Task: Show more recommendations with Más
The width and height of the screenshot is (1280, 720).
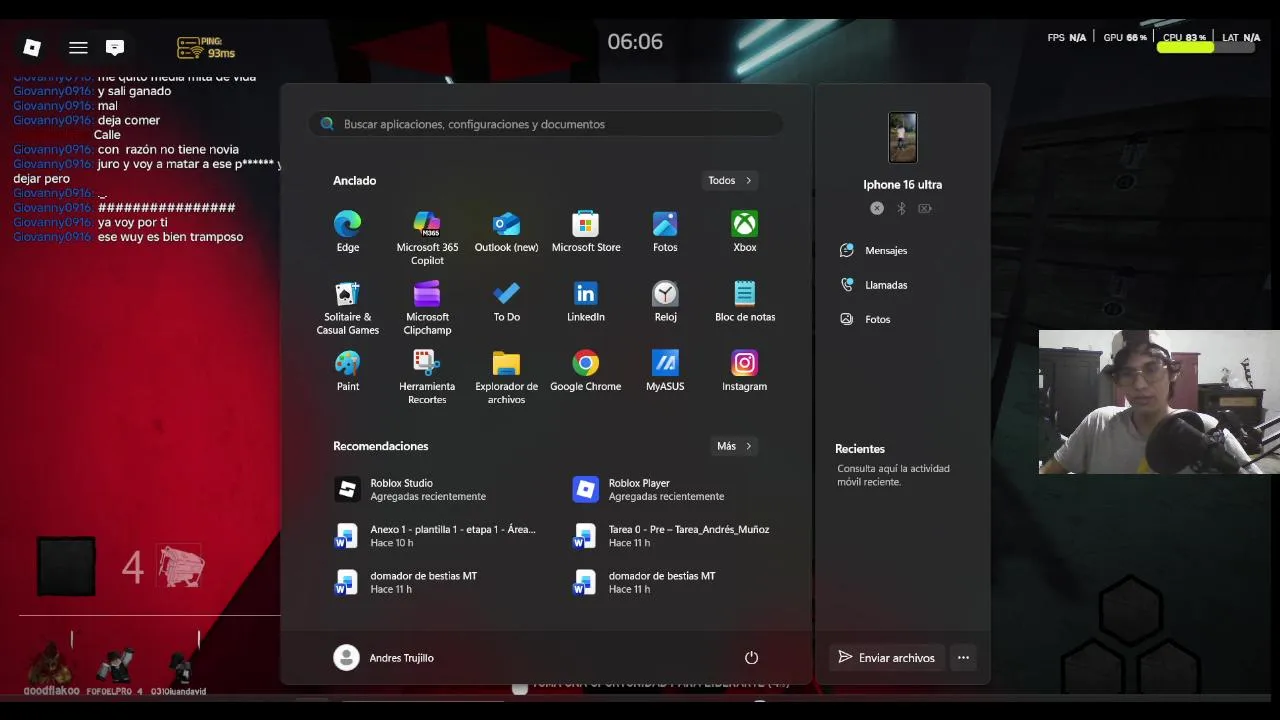Action: [735, 446]
